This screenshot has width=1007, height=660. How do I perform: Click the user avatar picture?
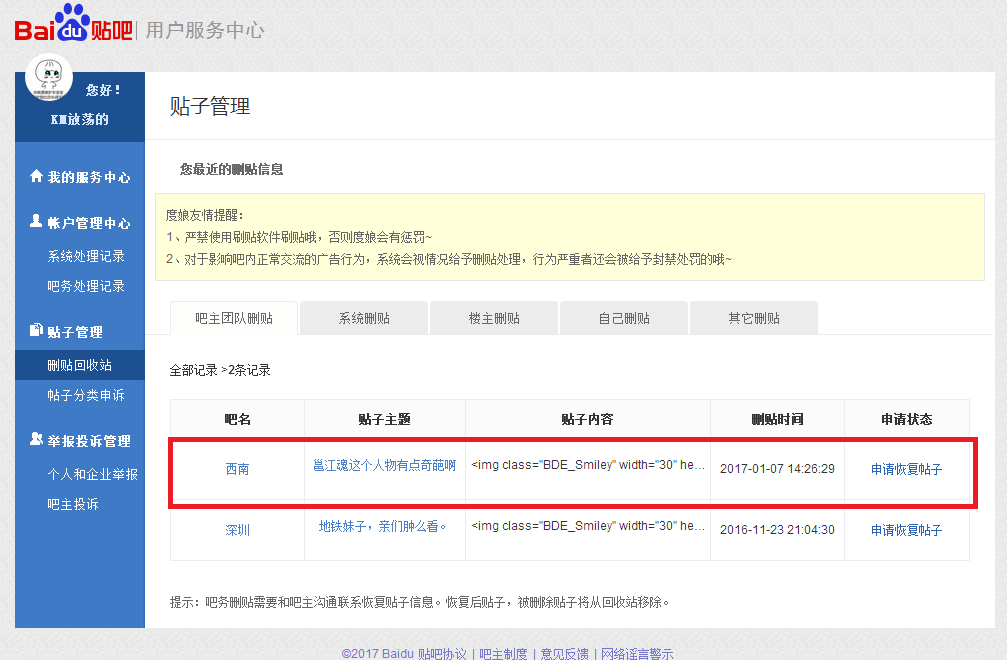(x=49, y=78)
